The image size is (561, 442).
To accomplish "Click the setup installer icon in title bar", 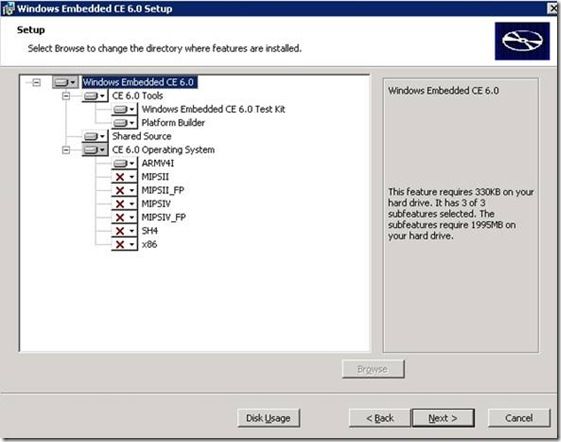I will click(8, 9).
